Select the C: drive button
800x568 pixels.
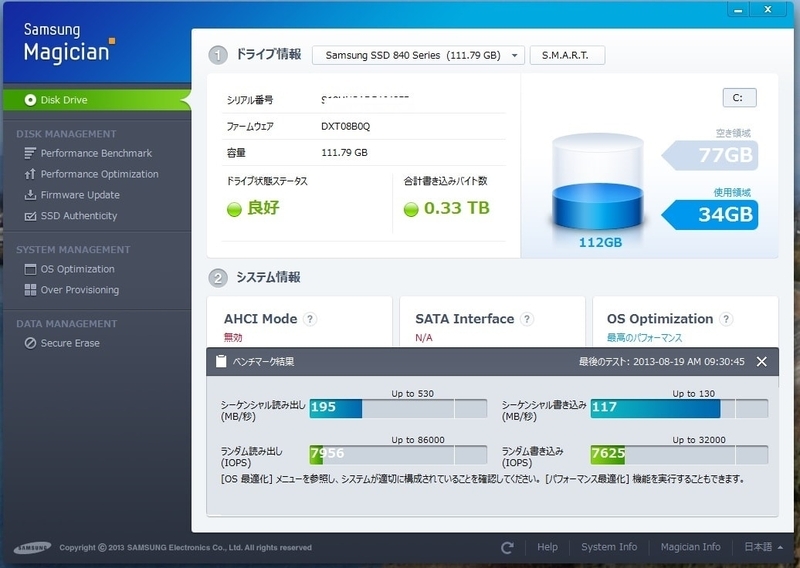[x=739, y=97]
